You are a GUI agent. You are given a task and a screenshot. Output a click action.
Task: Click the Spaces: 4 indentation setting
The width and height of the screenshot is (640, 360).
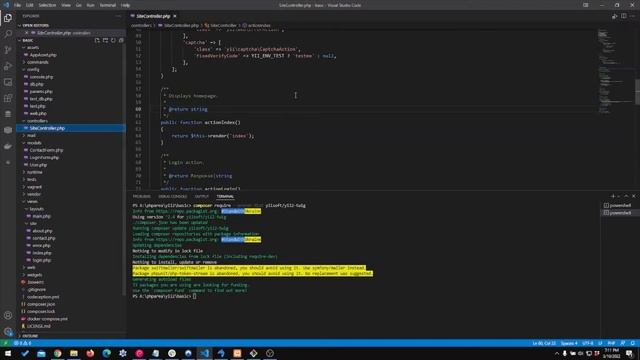tap(569, 343)
